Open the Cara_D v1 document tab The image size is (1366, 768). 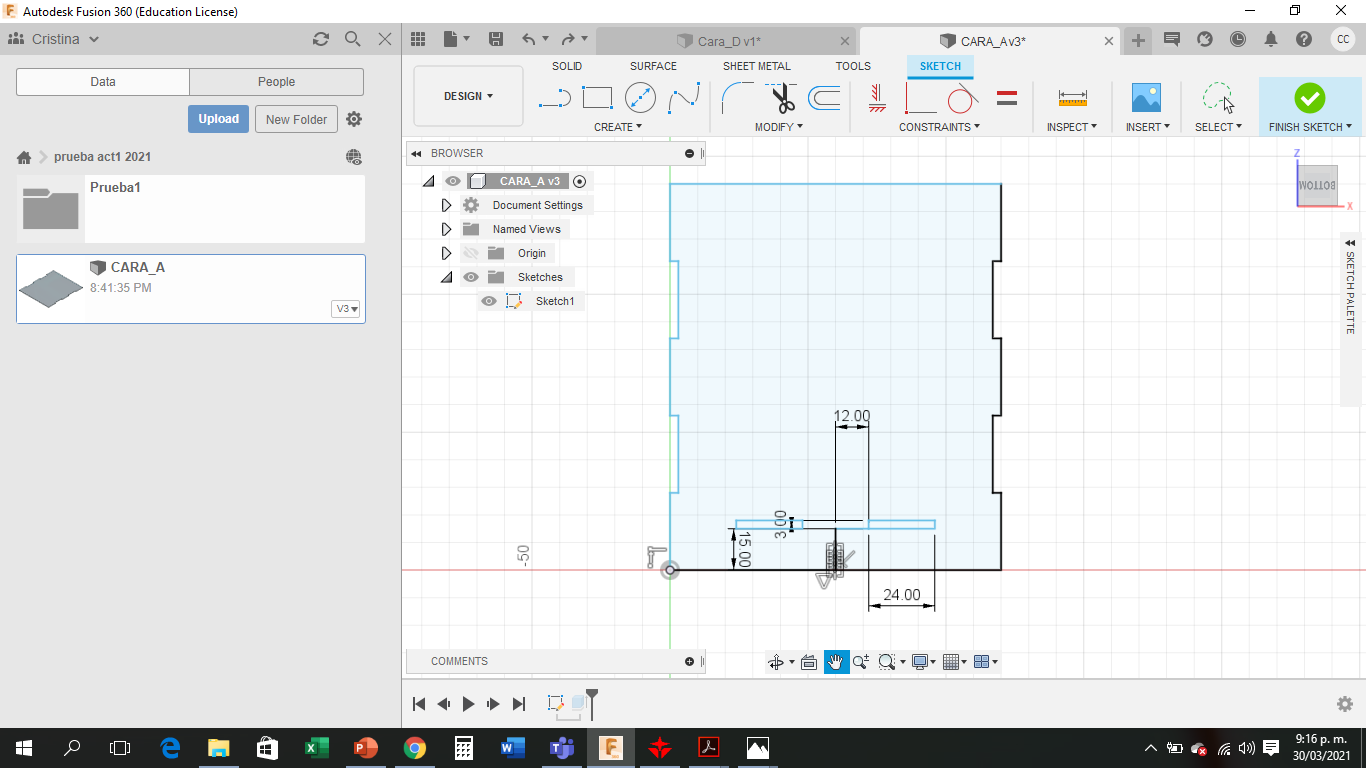coord(727,41)
